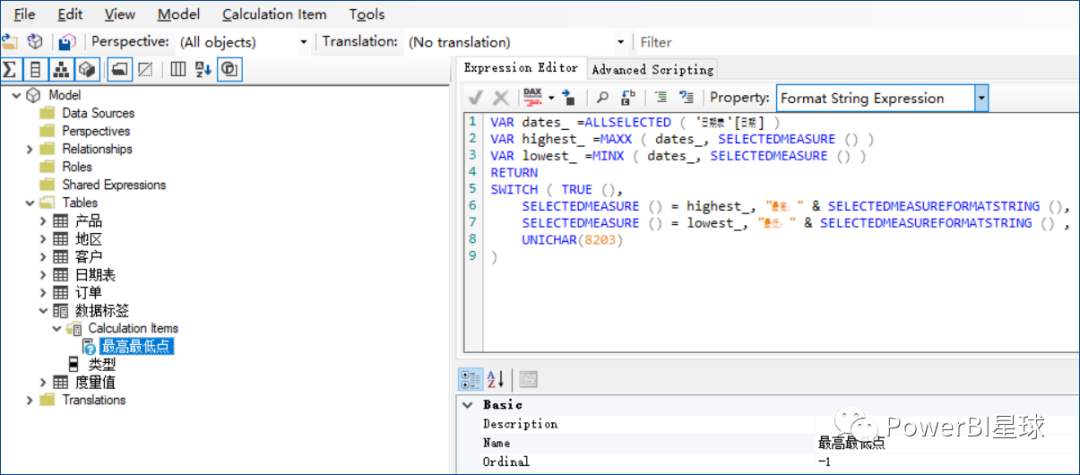Open the File menu
Screen dimensions: 1080x475
coord(24,14)
